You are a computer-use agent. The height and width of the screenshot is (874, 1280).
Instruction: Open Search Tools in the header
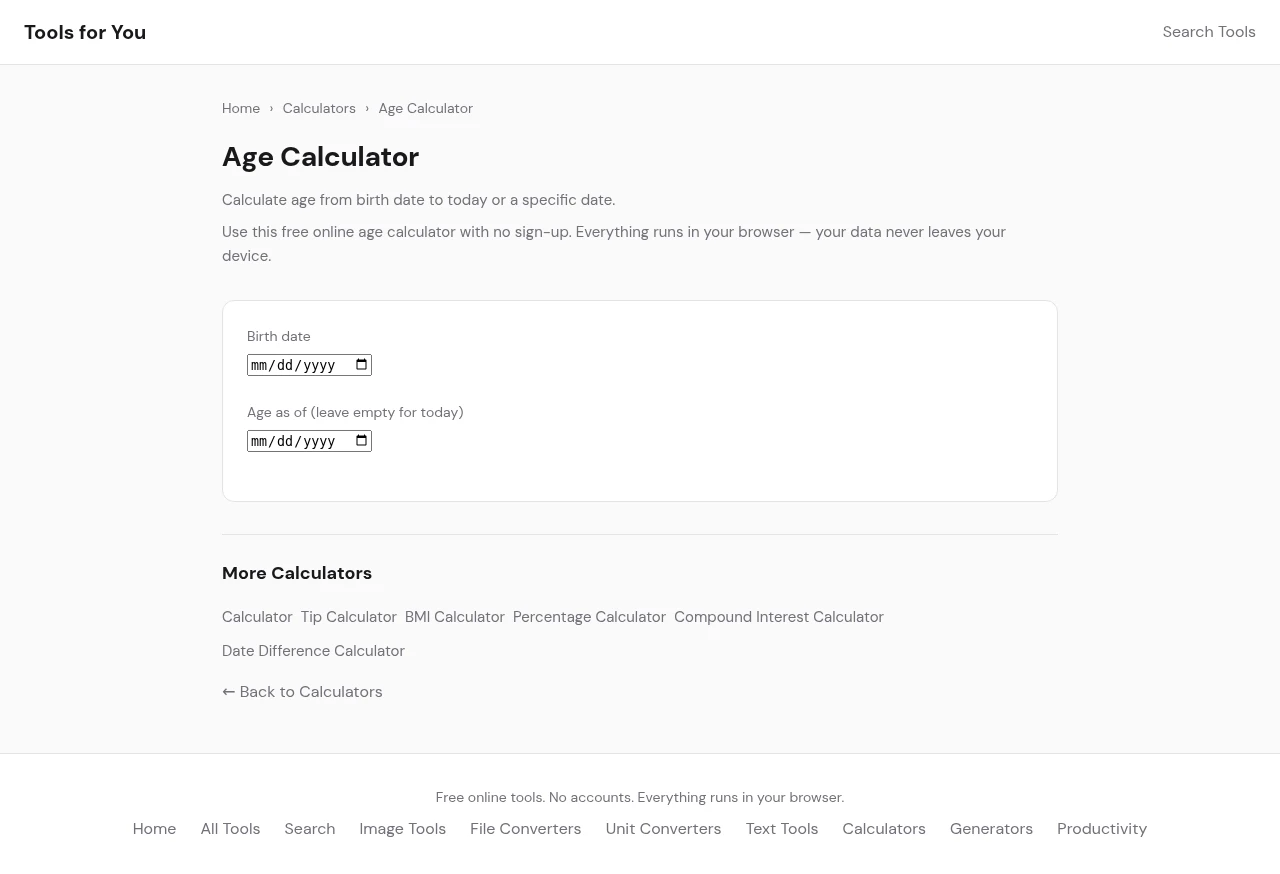(1208, 32)
